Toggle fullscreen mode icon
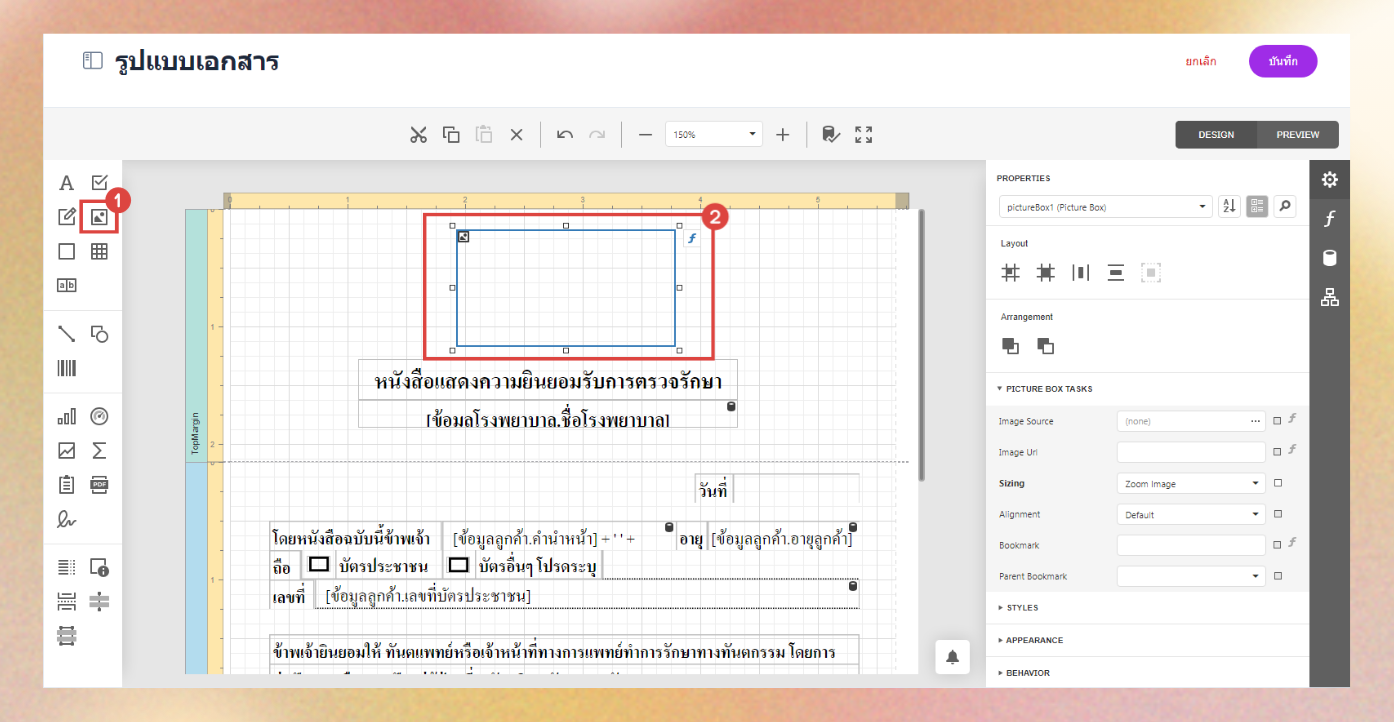1394x722 pixels. (x=864, y=135)
